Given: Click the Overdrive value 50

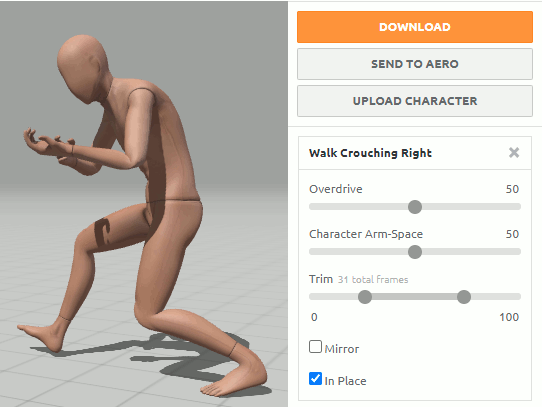Looking at the screenshot, I should pos(512,189).
